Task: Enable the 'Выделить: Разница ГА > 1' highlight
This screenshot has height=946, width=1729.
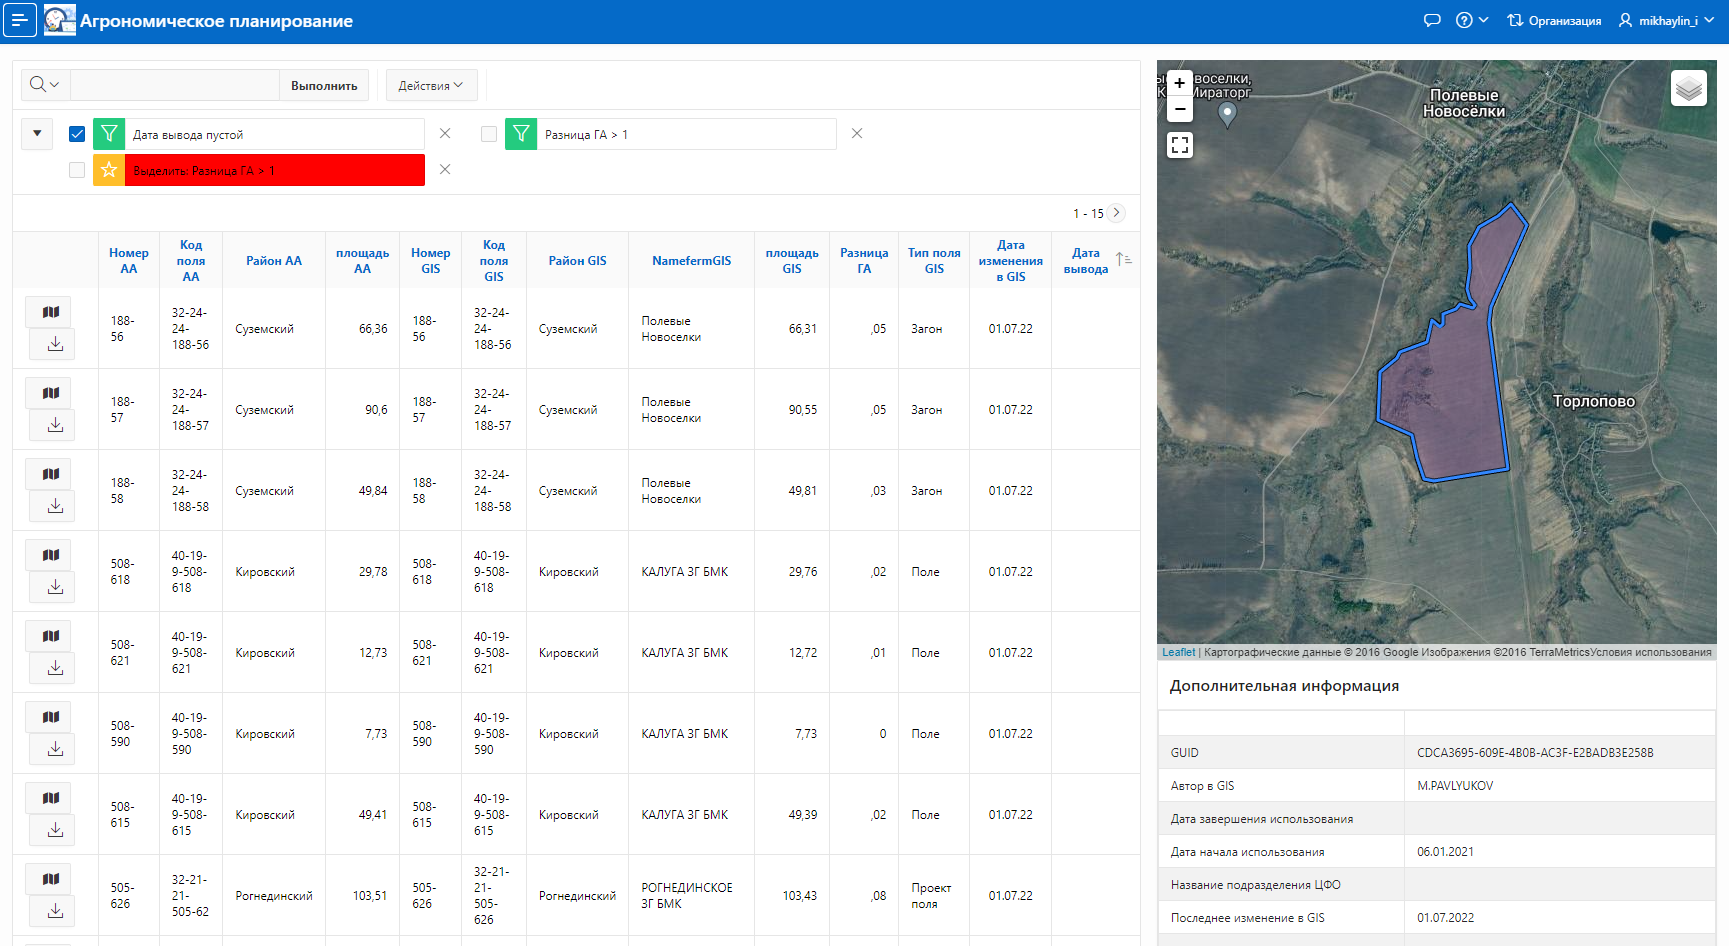Action: [77, 170]
